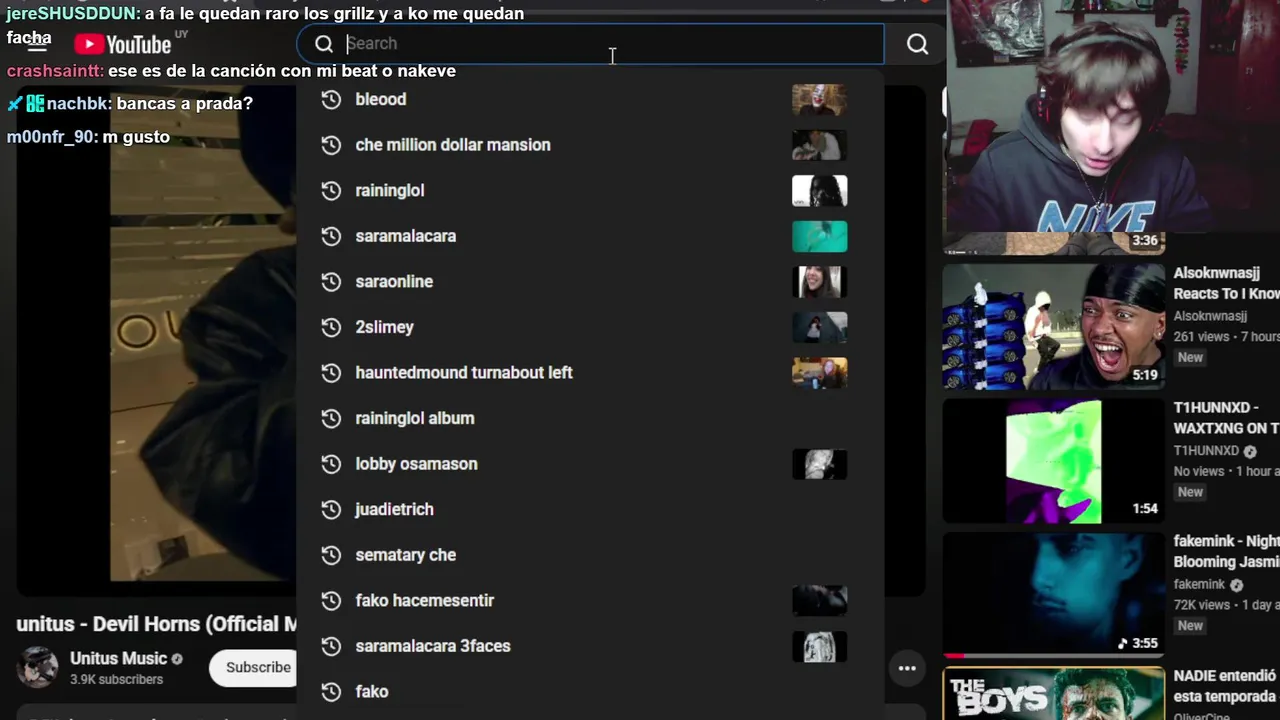
Task: Open T1HUNNXD WAXTXNG video thumbnail
Action: coord(1053,461)
